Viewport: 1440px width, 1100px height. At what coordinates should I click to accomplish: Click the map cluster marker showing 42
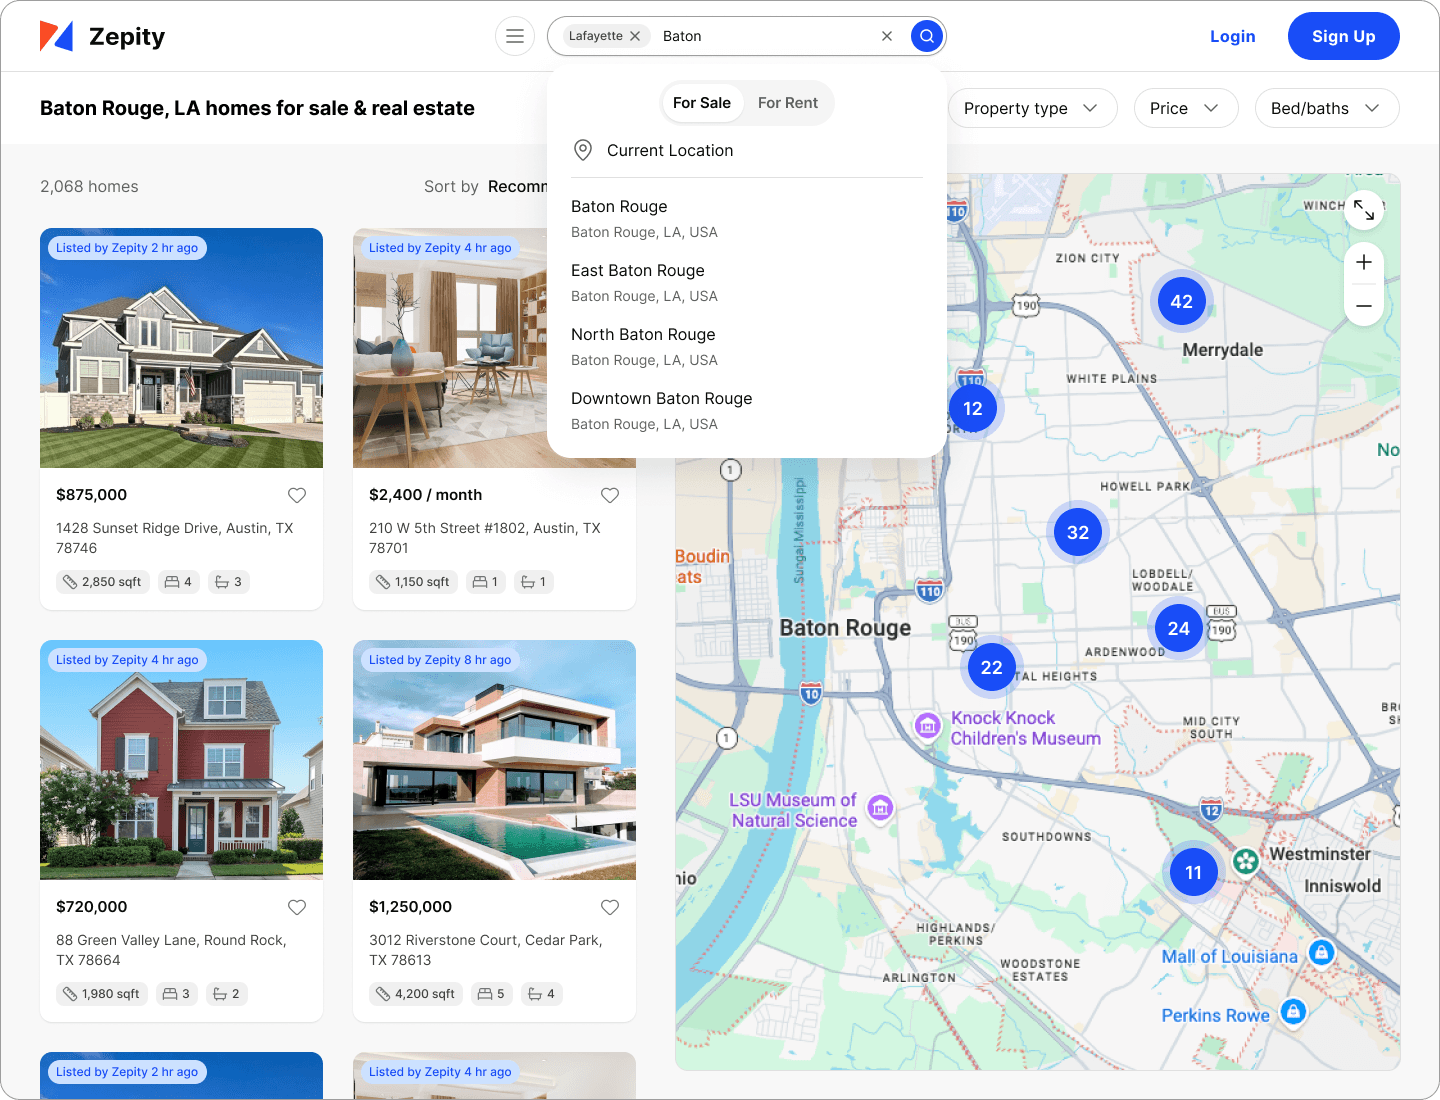[1181, 302]
